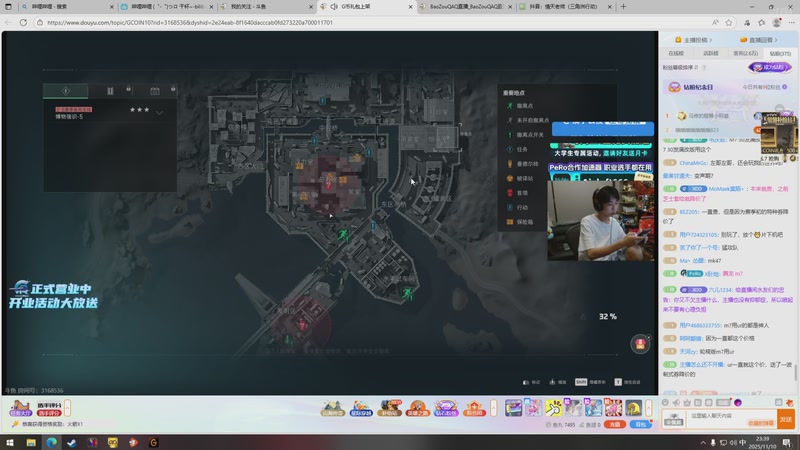This screenshot has width=800, height=450.
Task: Open a new browser tab
Action: [x=623, y=7]
